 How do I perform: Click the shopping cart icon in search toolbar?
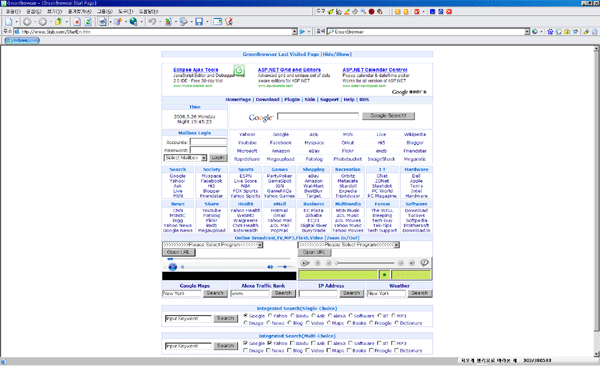coord(575,32)
